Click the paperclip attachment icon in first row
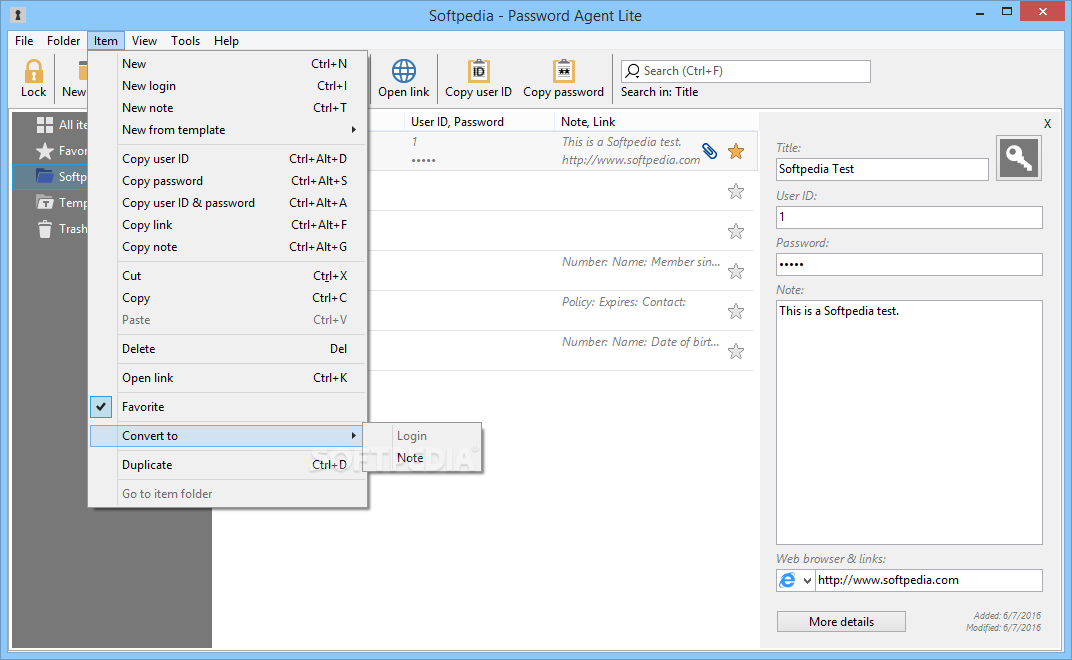This screenshot has width=1072, height=660. (710, 151)
